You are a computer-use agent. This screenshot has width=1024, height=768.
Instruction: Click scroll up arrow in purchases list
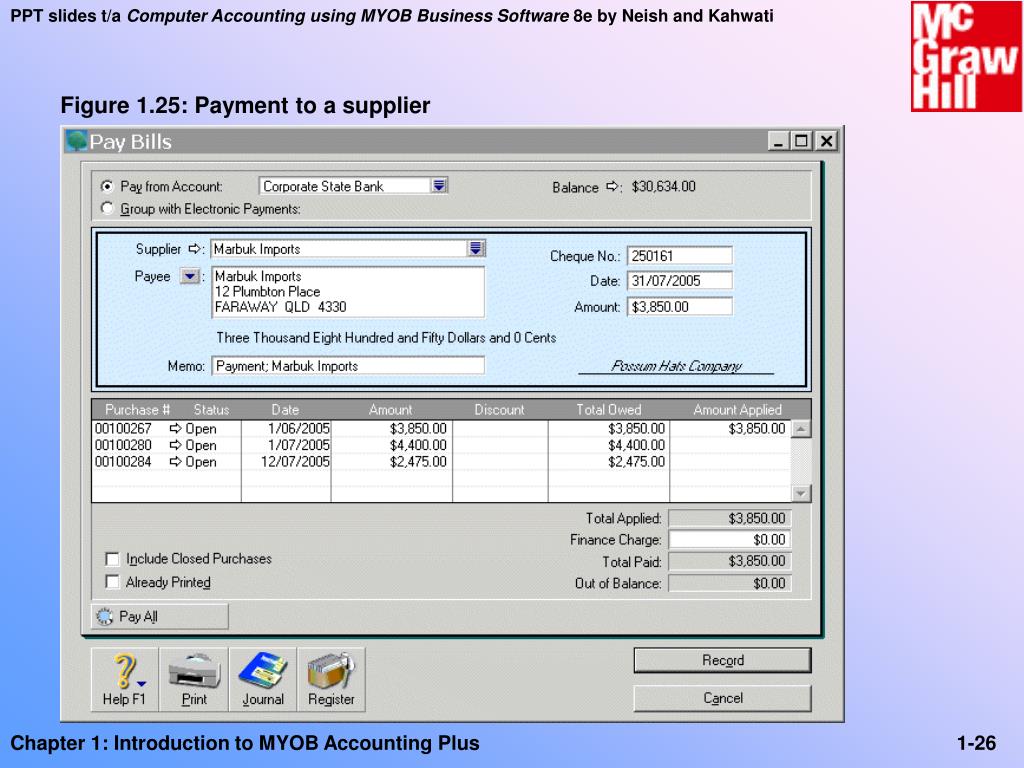coord(801,429)
